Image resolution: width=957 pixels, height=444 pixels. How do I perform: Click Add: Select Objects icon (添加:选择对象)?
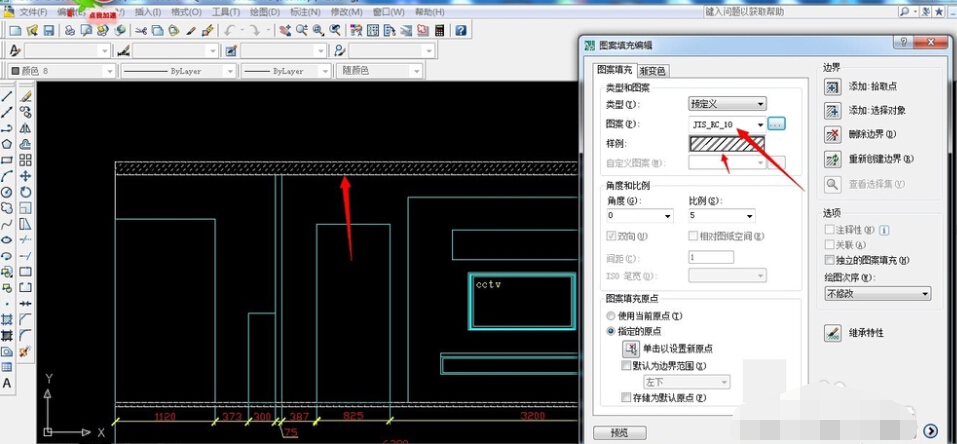coord(833,111)
